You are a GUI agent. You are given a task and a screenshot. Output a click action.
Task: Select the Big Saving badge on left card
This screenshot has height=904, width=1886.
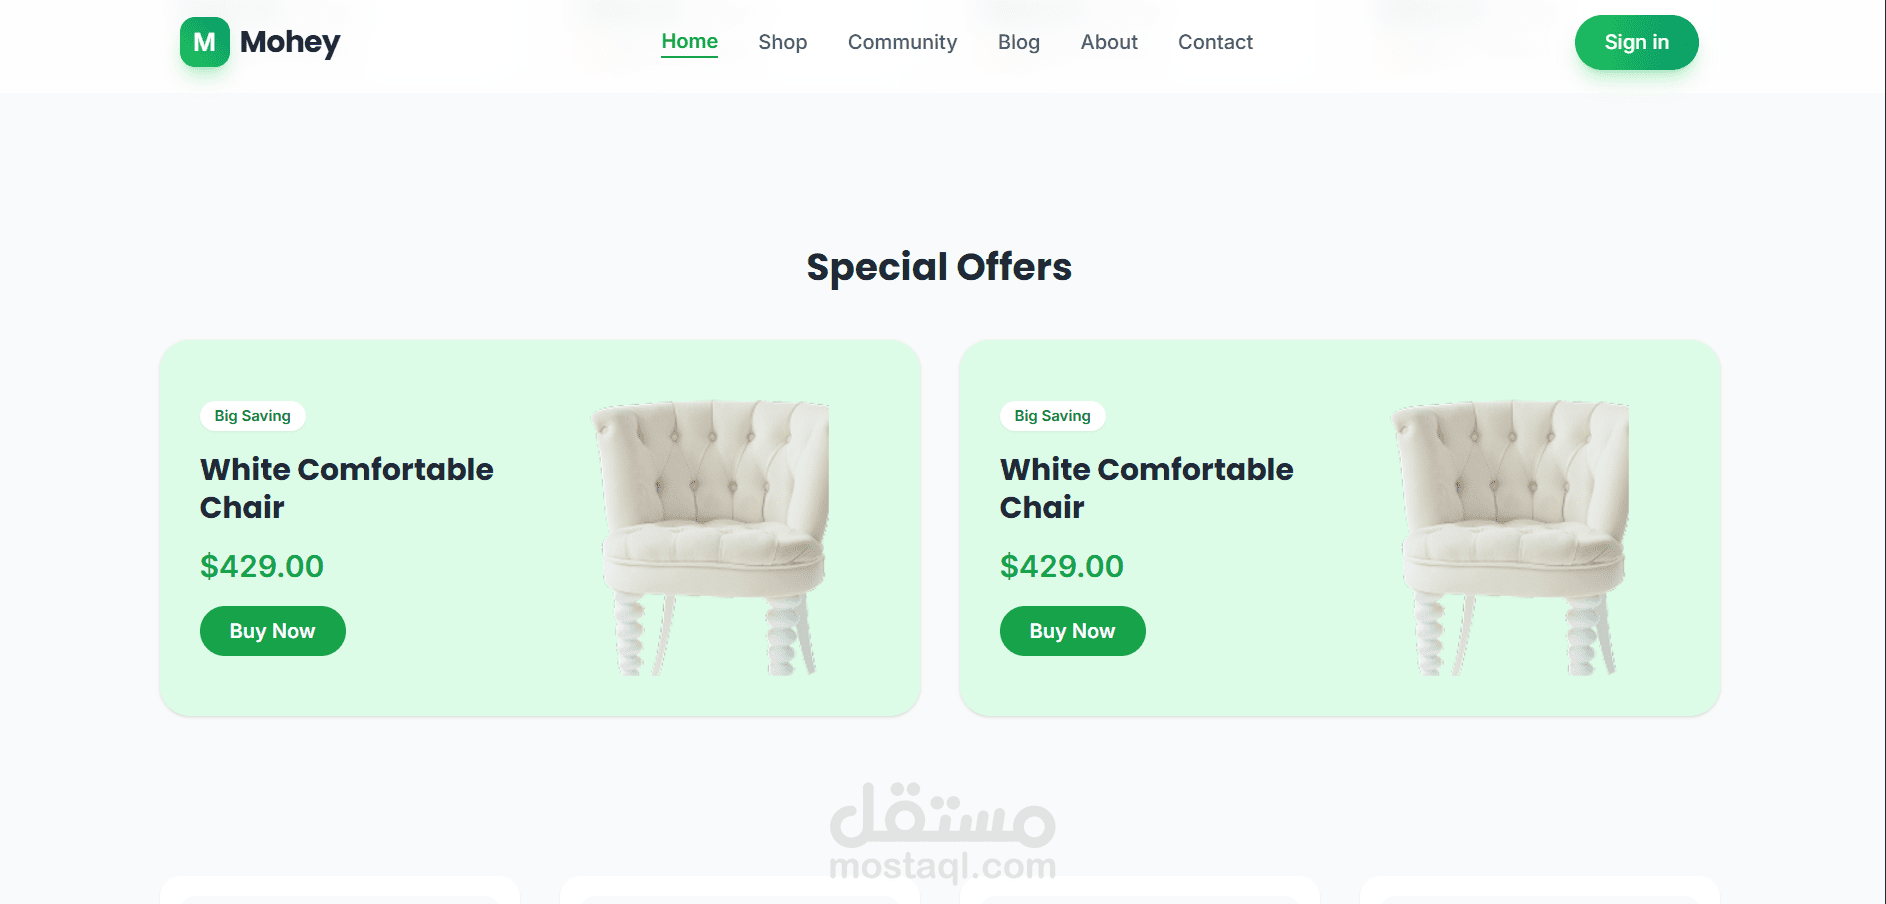[x=252, y=416]
